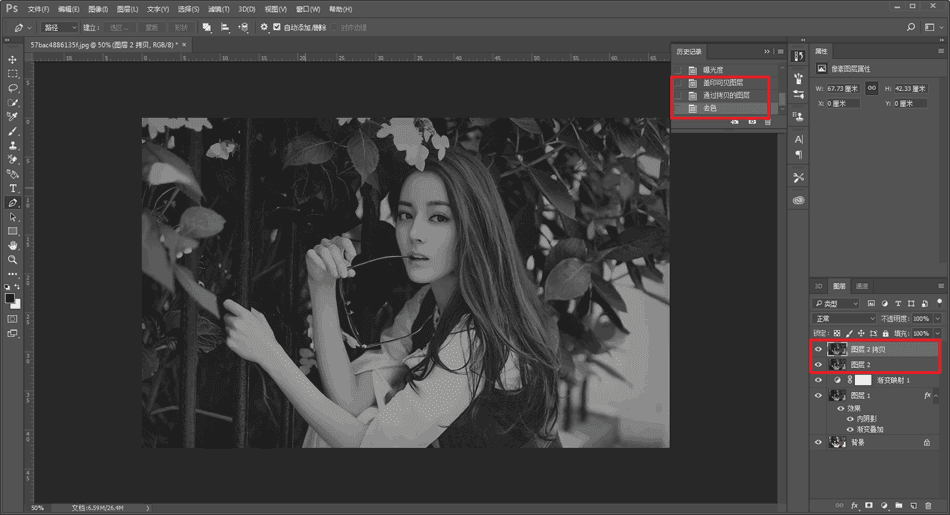Delete layer using trash icon in Layers panel
This screenshot has width=950, height=515.
[928, 505]
